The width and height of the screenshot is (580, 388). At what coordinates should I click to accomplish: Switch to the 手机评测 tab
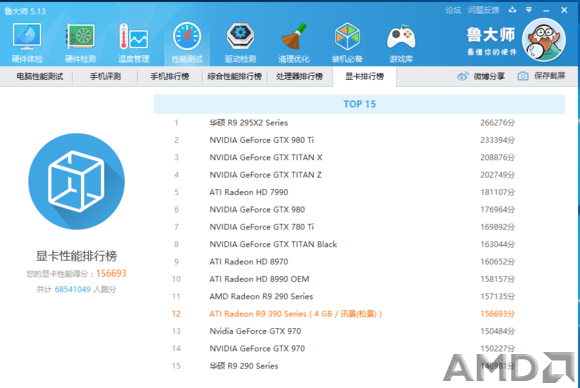(x=105, y=76)
